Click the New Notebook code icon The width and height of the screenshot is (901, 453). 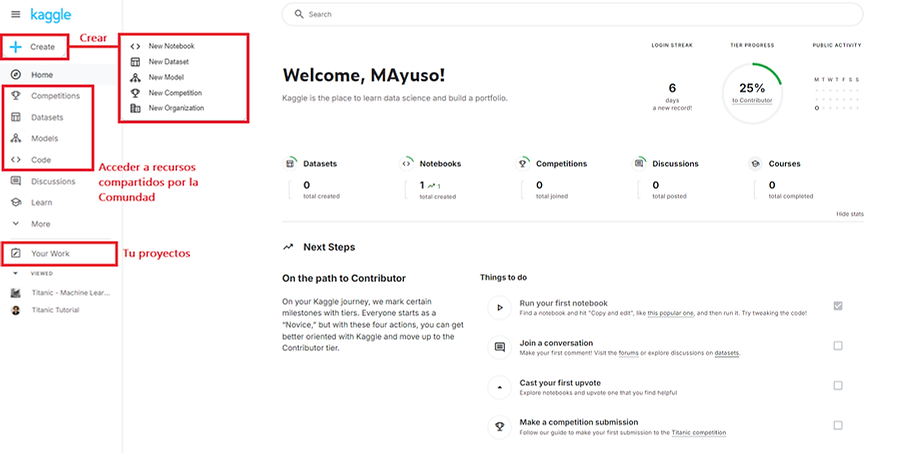tap(135, 47)
